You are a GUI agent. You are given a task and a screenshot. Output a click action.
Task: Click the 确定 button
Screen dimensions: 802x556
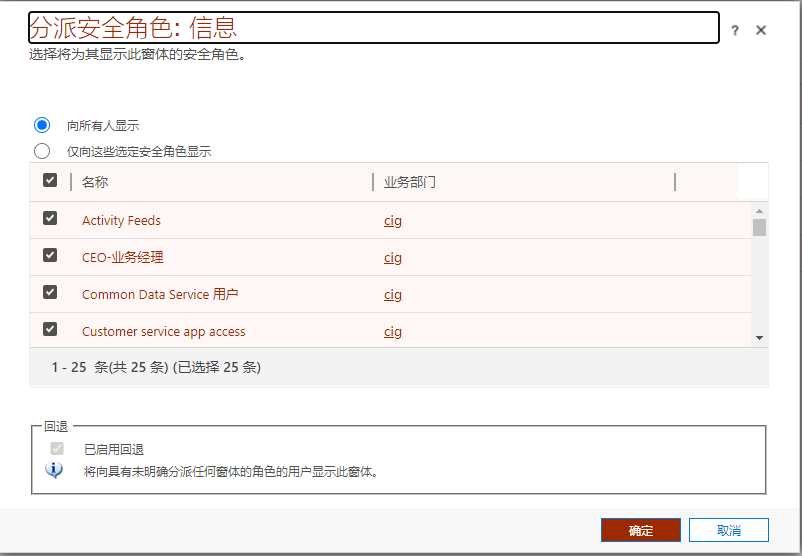[641, 530]
